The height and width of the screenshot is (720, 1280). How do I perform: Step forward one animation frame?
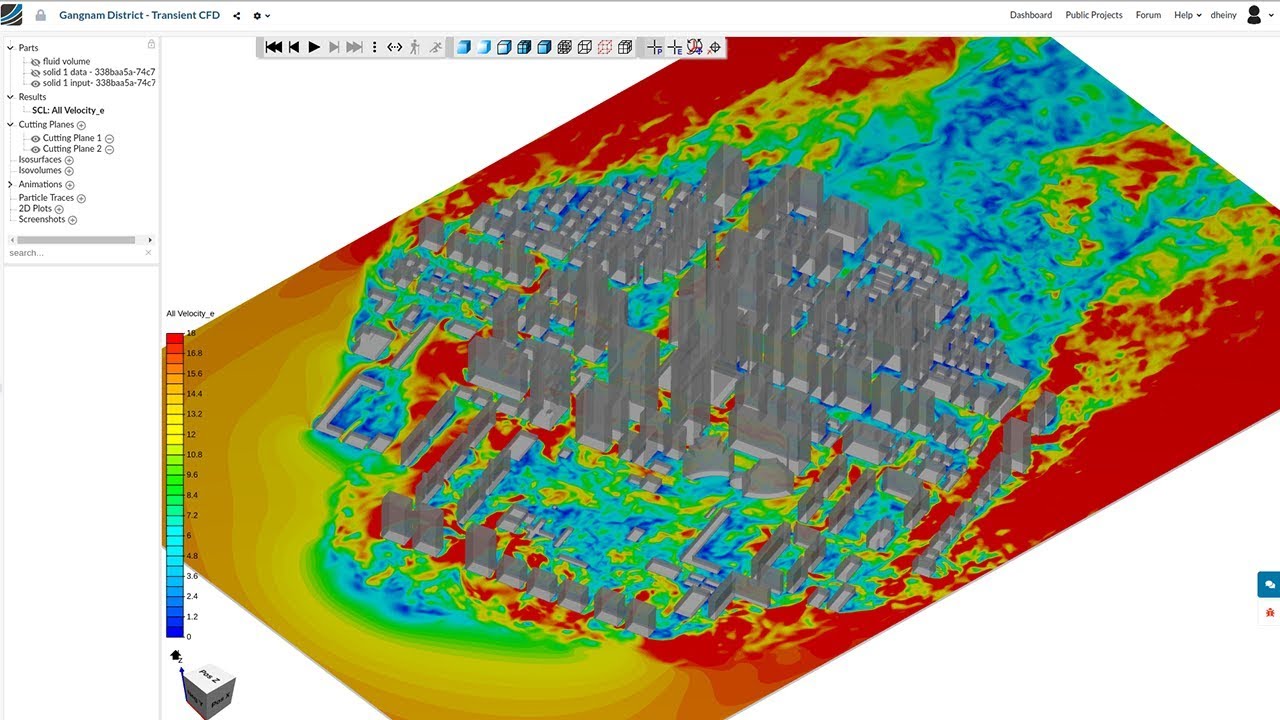click(x=334, y=47)
